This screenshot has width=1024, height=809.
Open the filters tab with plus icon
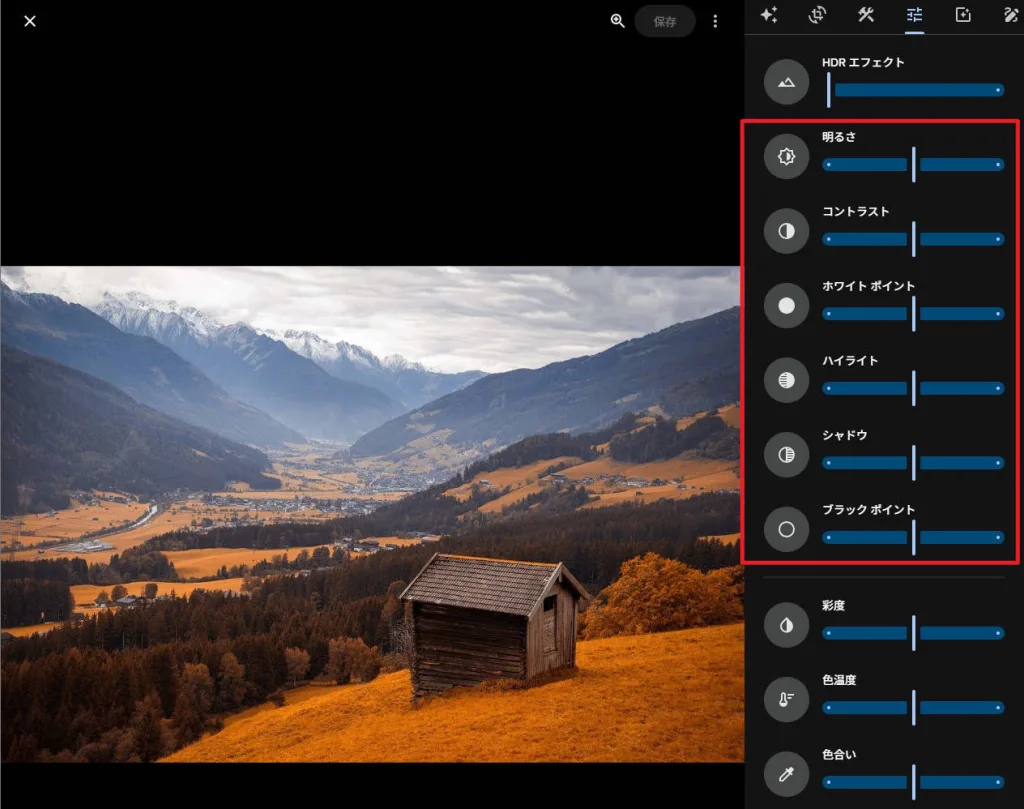[963, 15]
